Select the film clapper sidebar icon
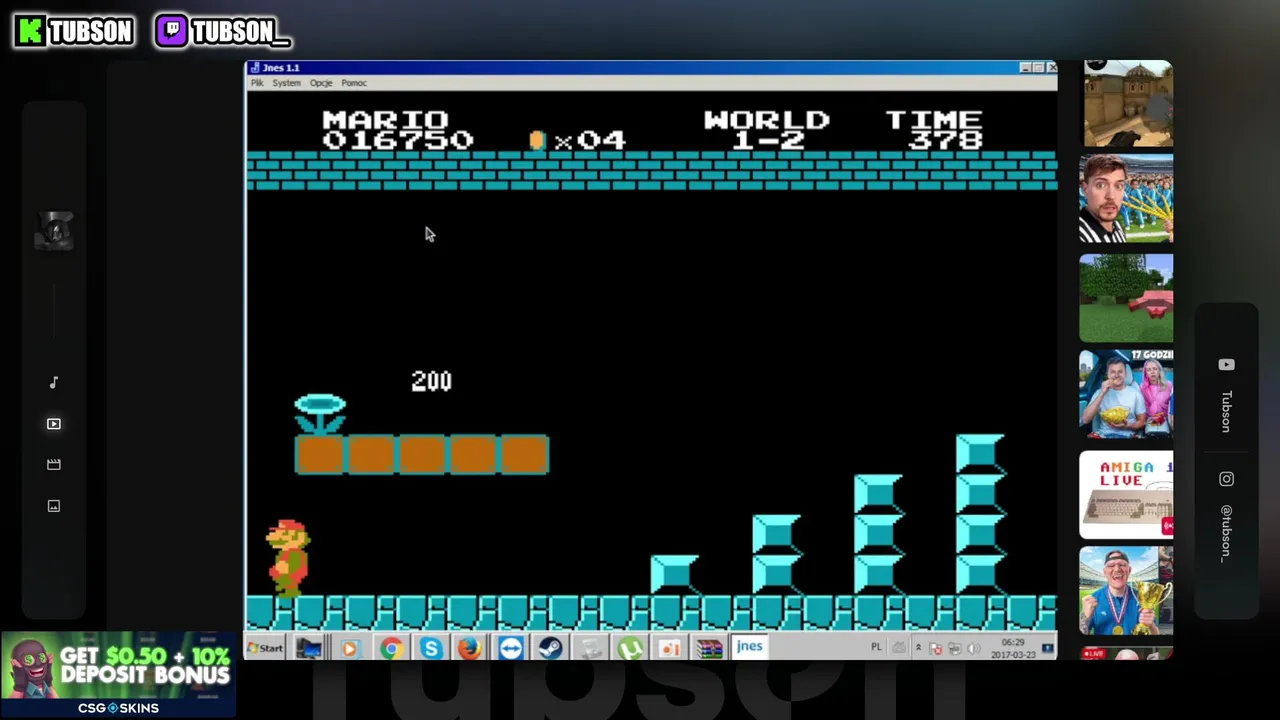This screenshot has width=1280, height=720. 54,465
